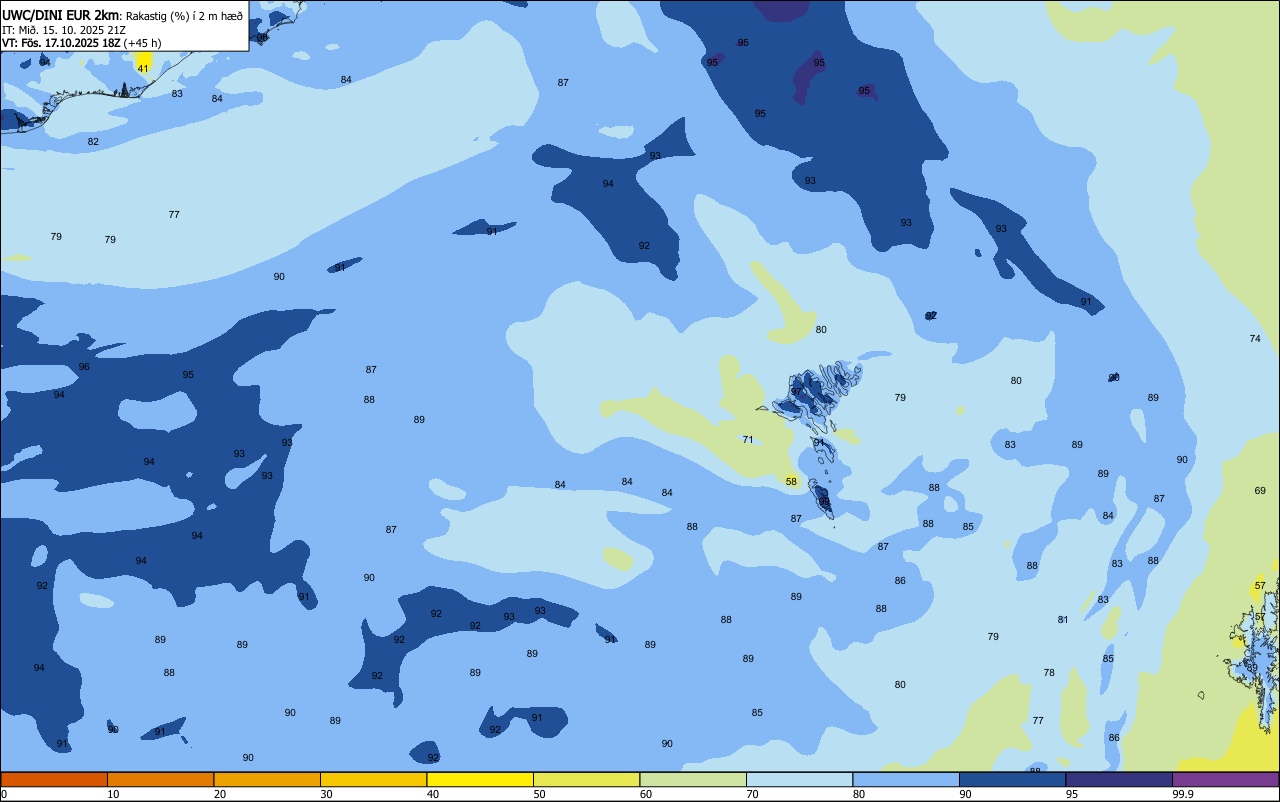Click the 20–30 legend color segment
This screenshot has width=1280, height=802.
click(x=267, y=779)
